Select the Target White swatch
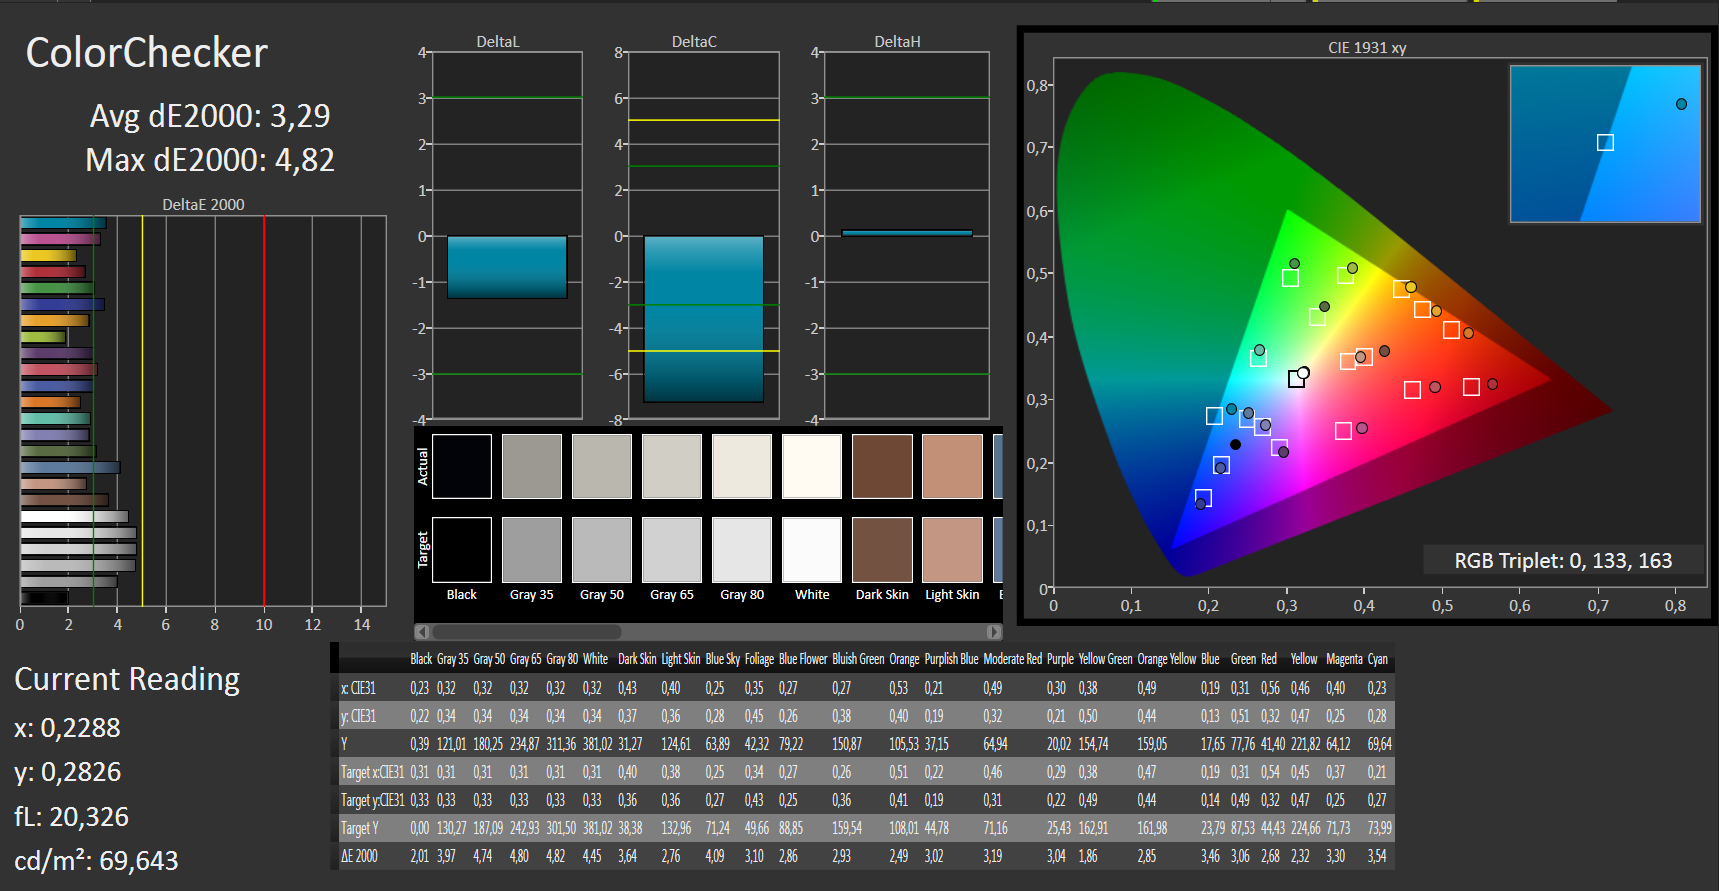The width and height of the screenshot is (1719, 891). click(812, 550)
